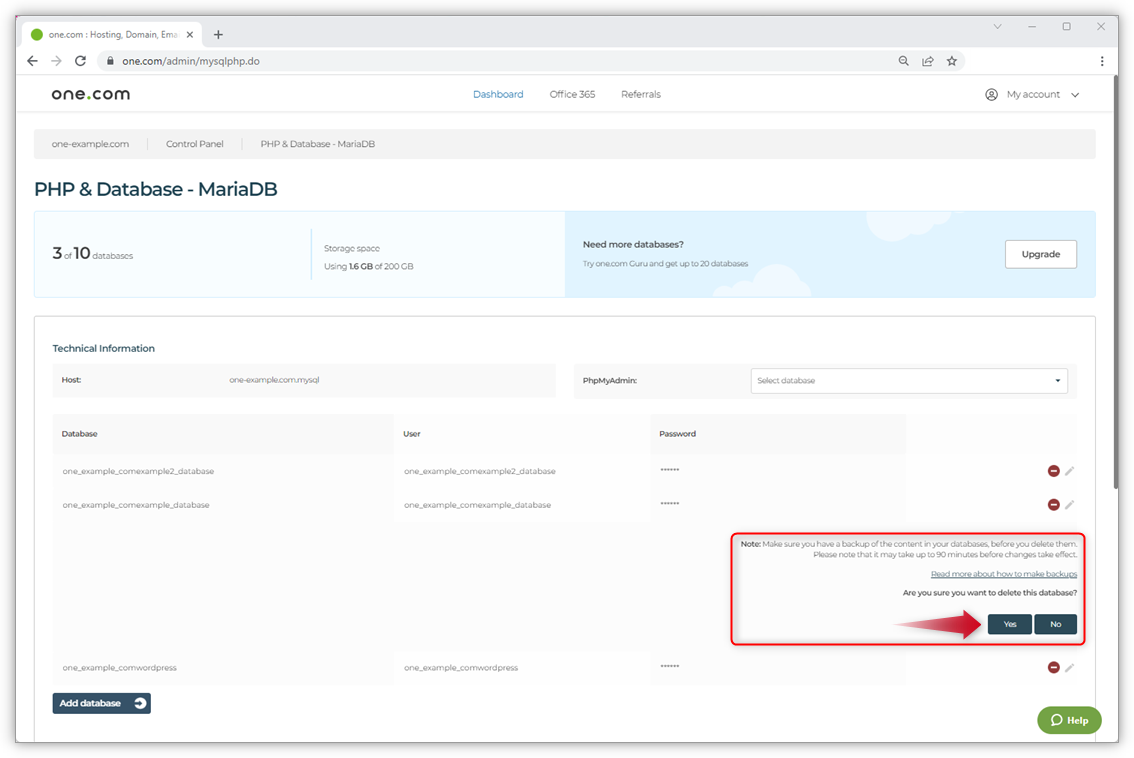Reload the current page
Image resolution: width=1134 pixels, height=758 pixels.
point(80,61)
